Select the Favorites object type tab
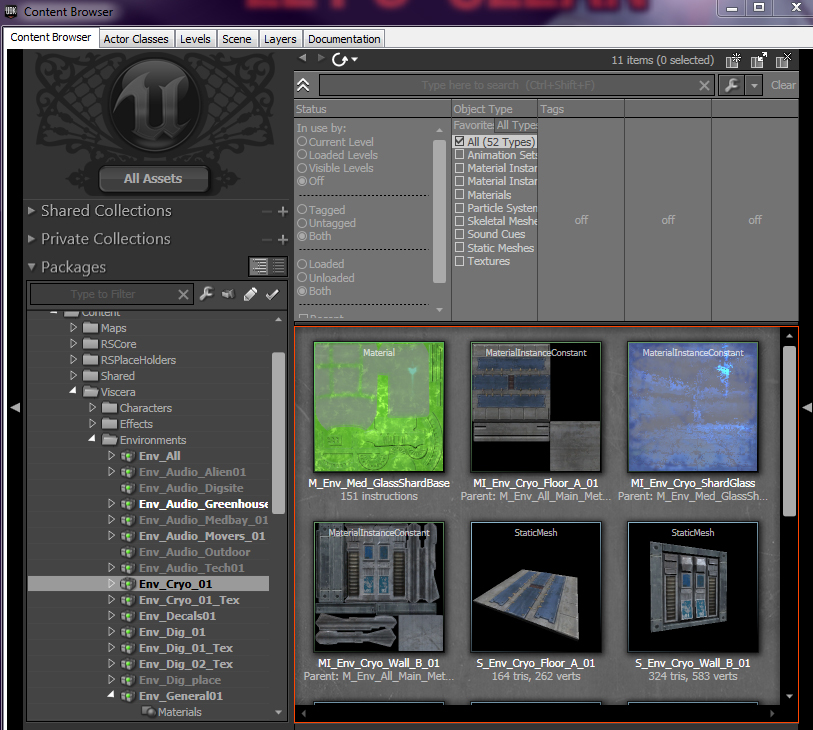The width and height of the screenshot is (813, 730). coord(473,125)
